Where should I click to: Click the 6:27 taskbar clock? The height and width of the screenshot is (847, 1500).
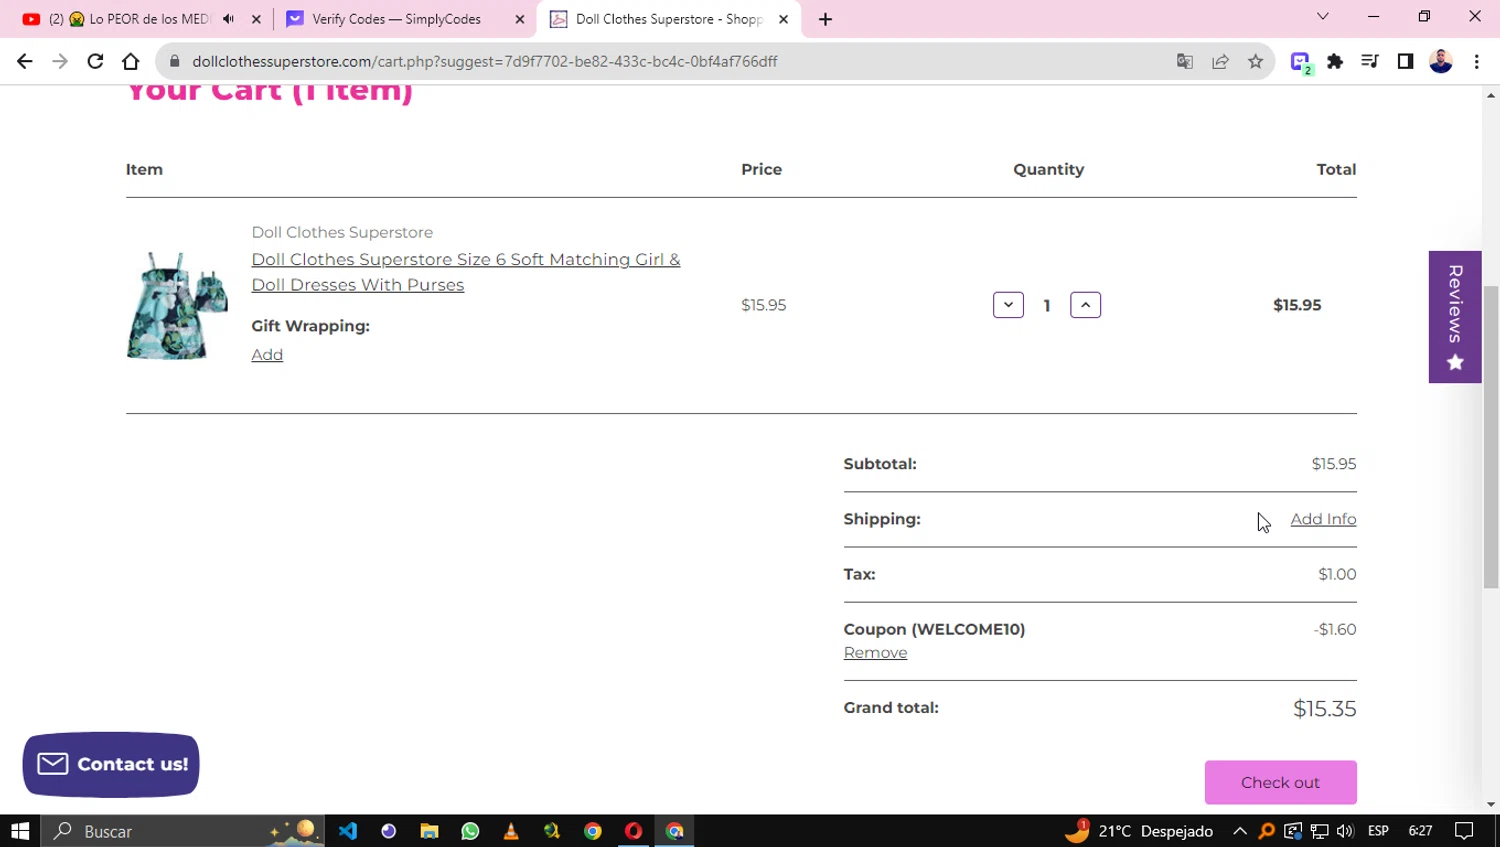click(x=1420, y=831)
